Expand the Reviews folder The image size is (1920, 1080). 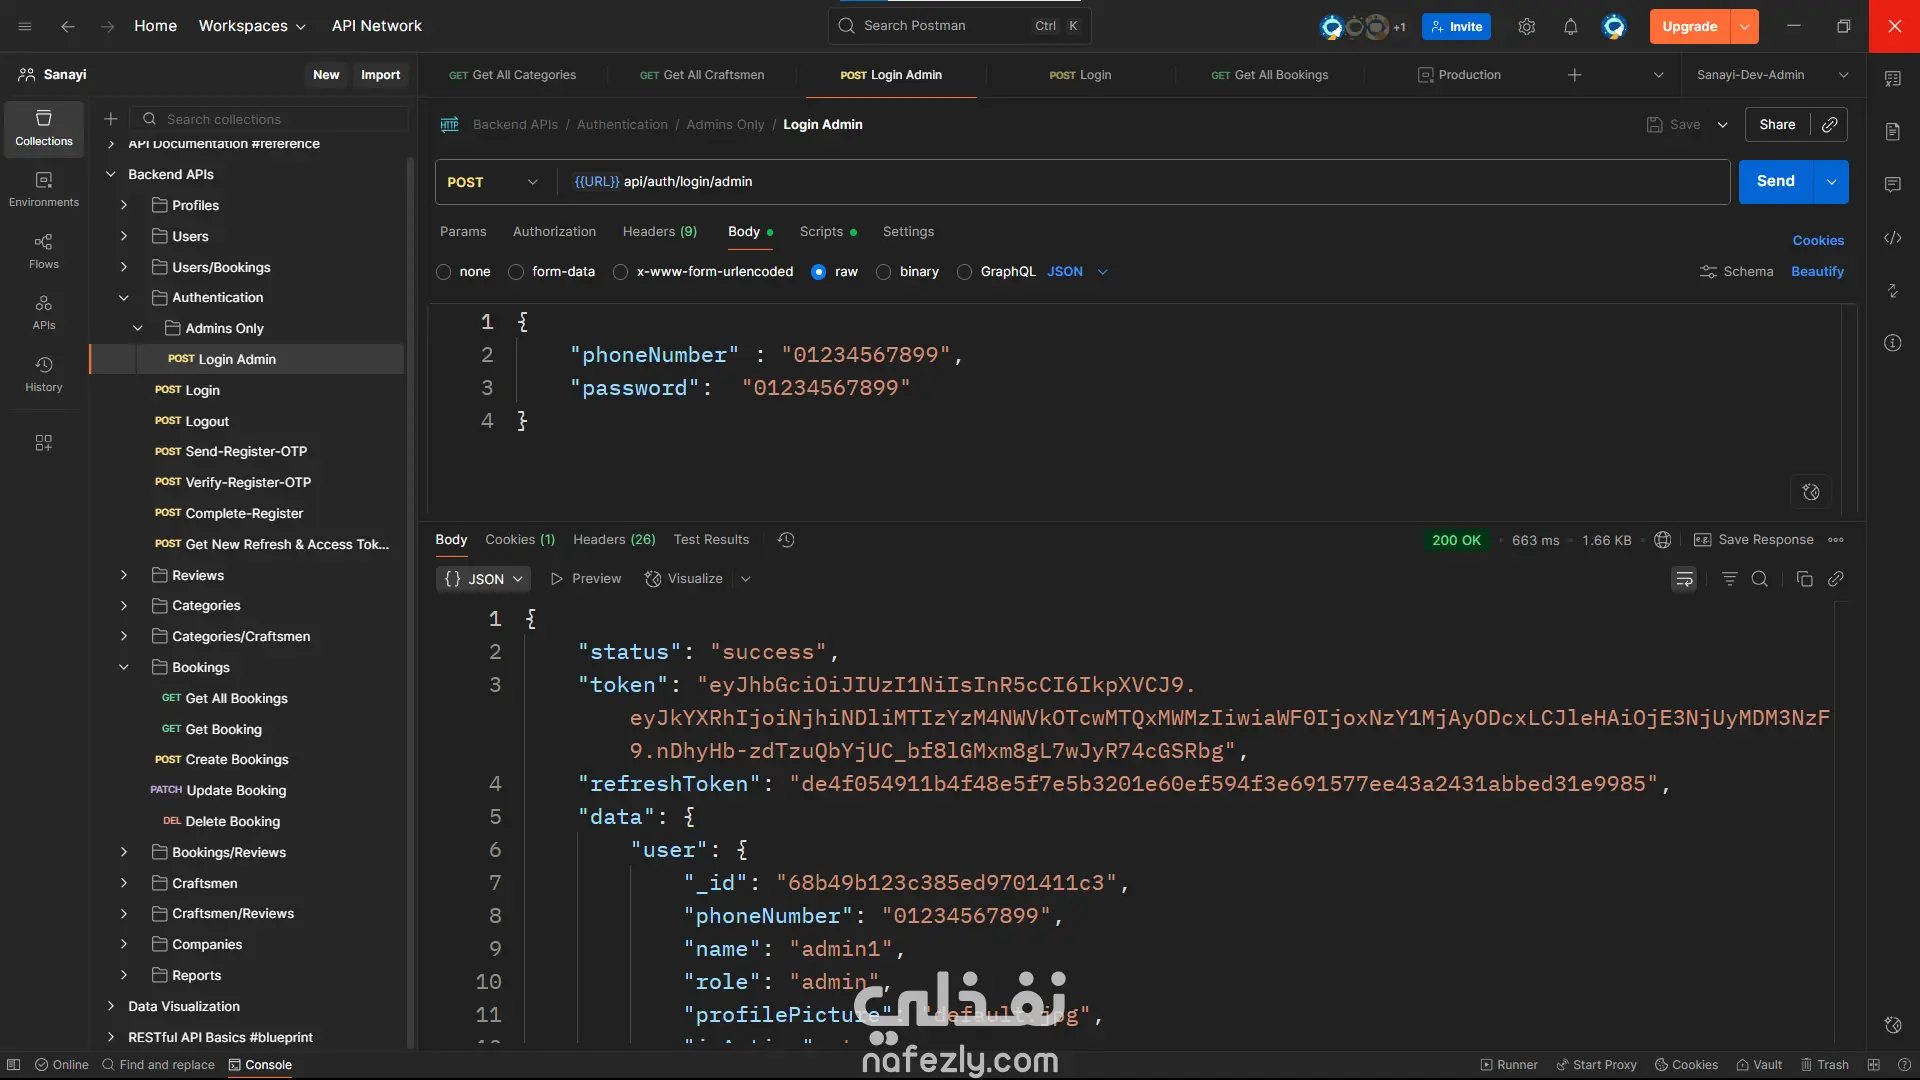point(124,575)
